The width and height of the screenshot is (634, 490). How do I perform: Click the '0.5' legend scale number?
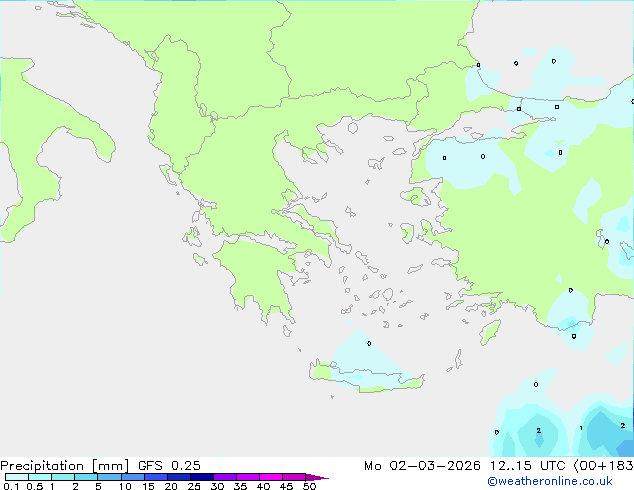35,486
